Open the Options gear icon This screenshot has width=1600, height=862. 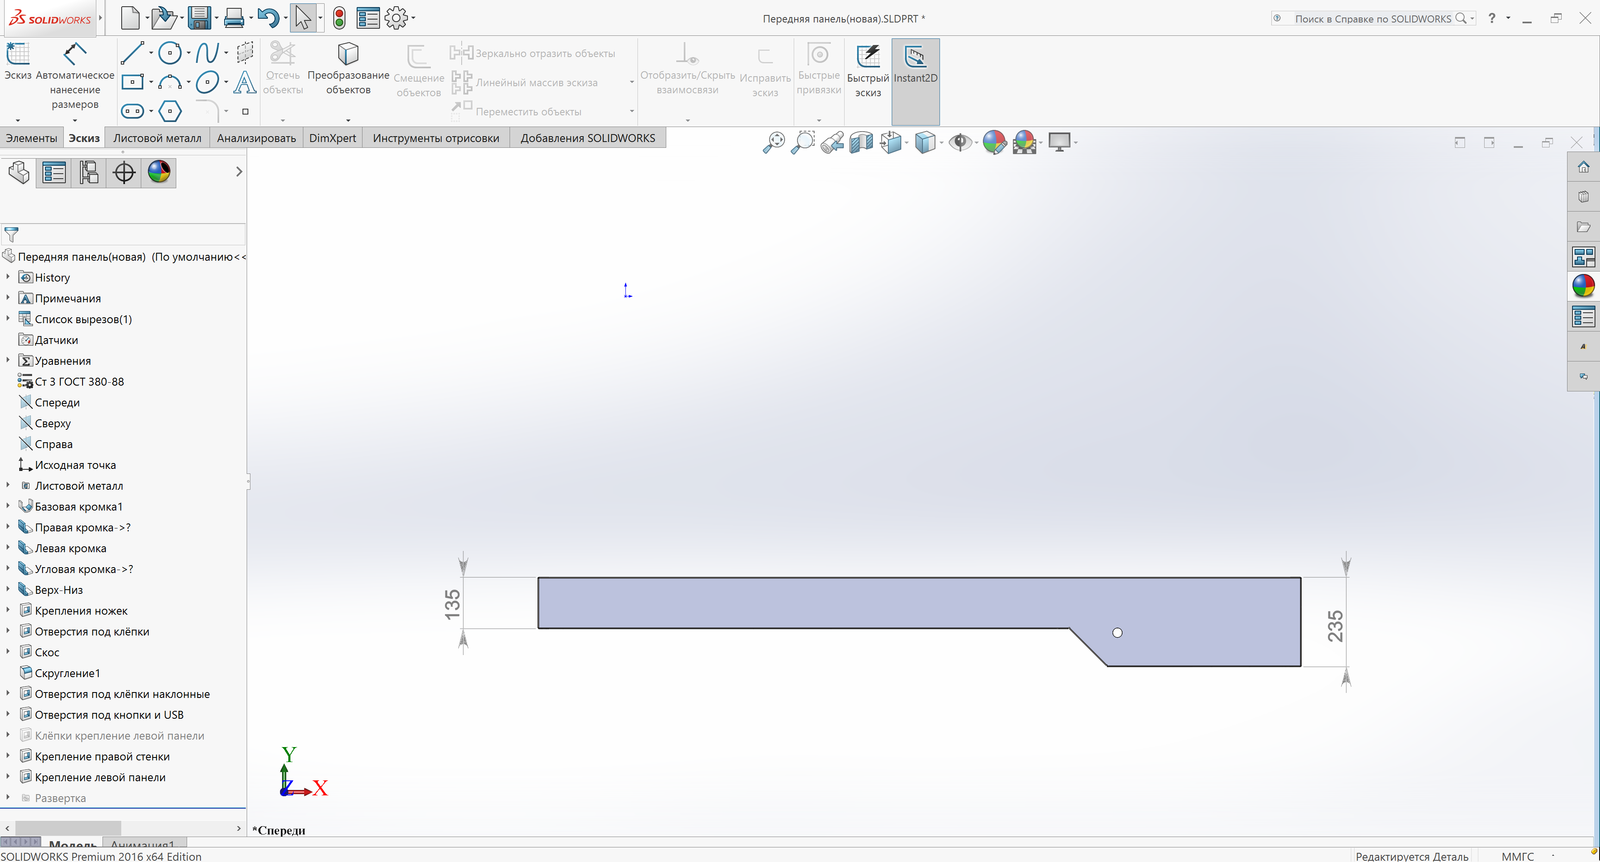point(396,17)
